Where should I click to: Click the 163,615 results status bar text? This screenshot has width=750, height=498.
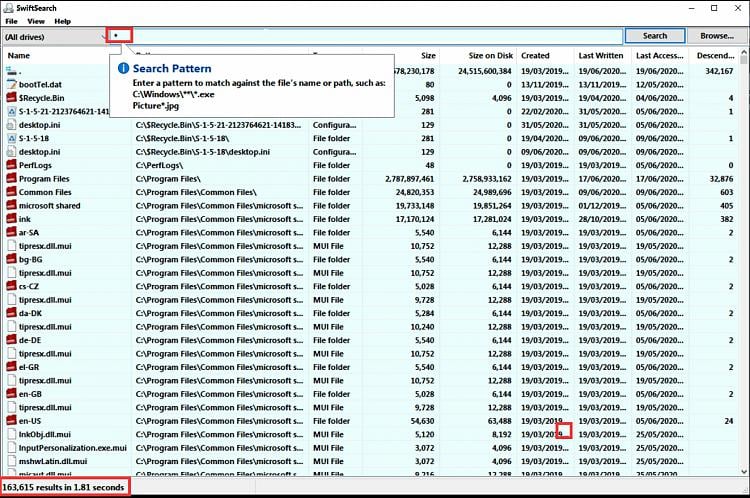pyautogui.click(x=63, y=487)
